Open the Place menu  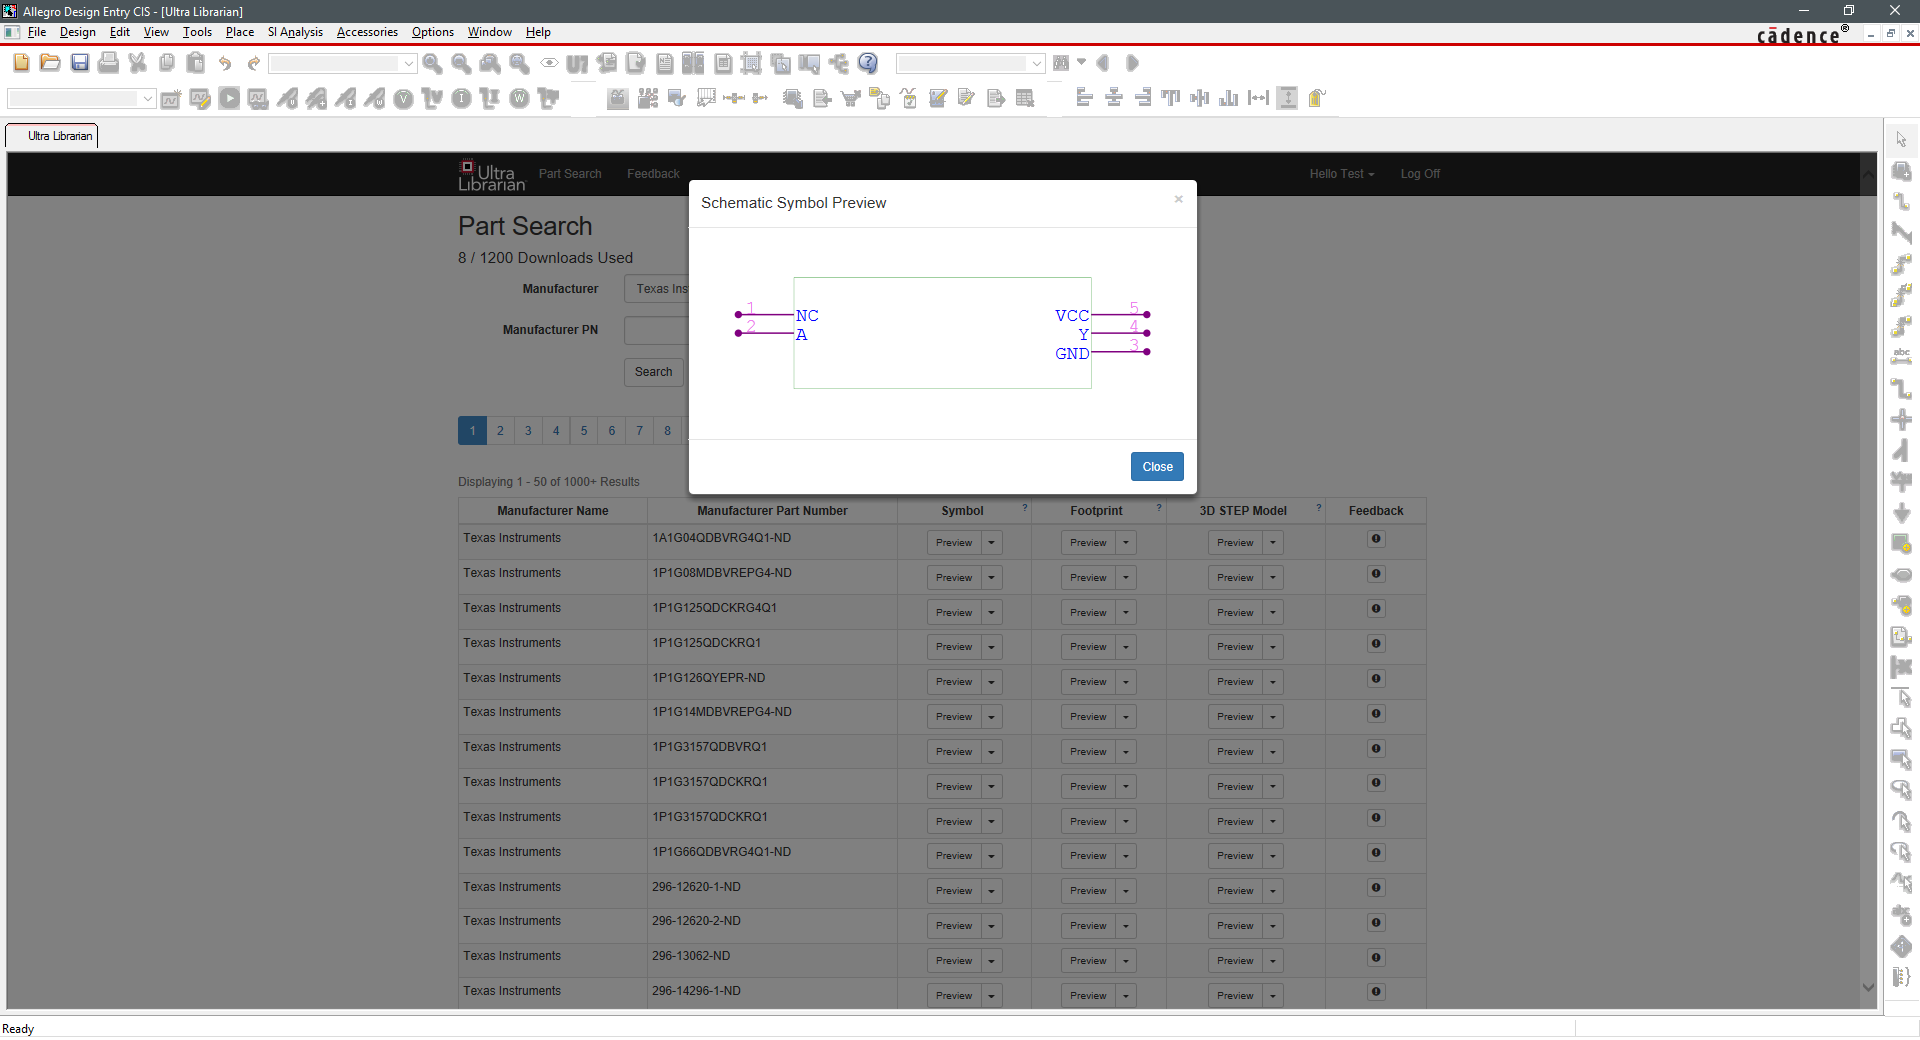click(x=240, y=32)
